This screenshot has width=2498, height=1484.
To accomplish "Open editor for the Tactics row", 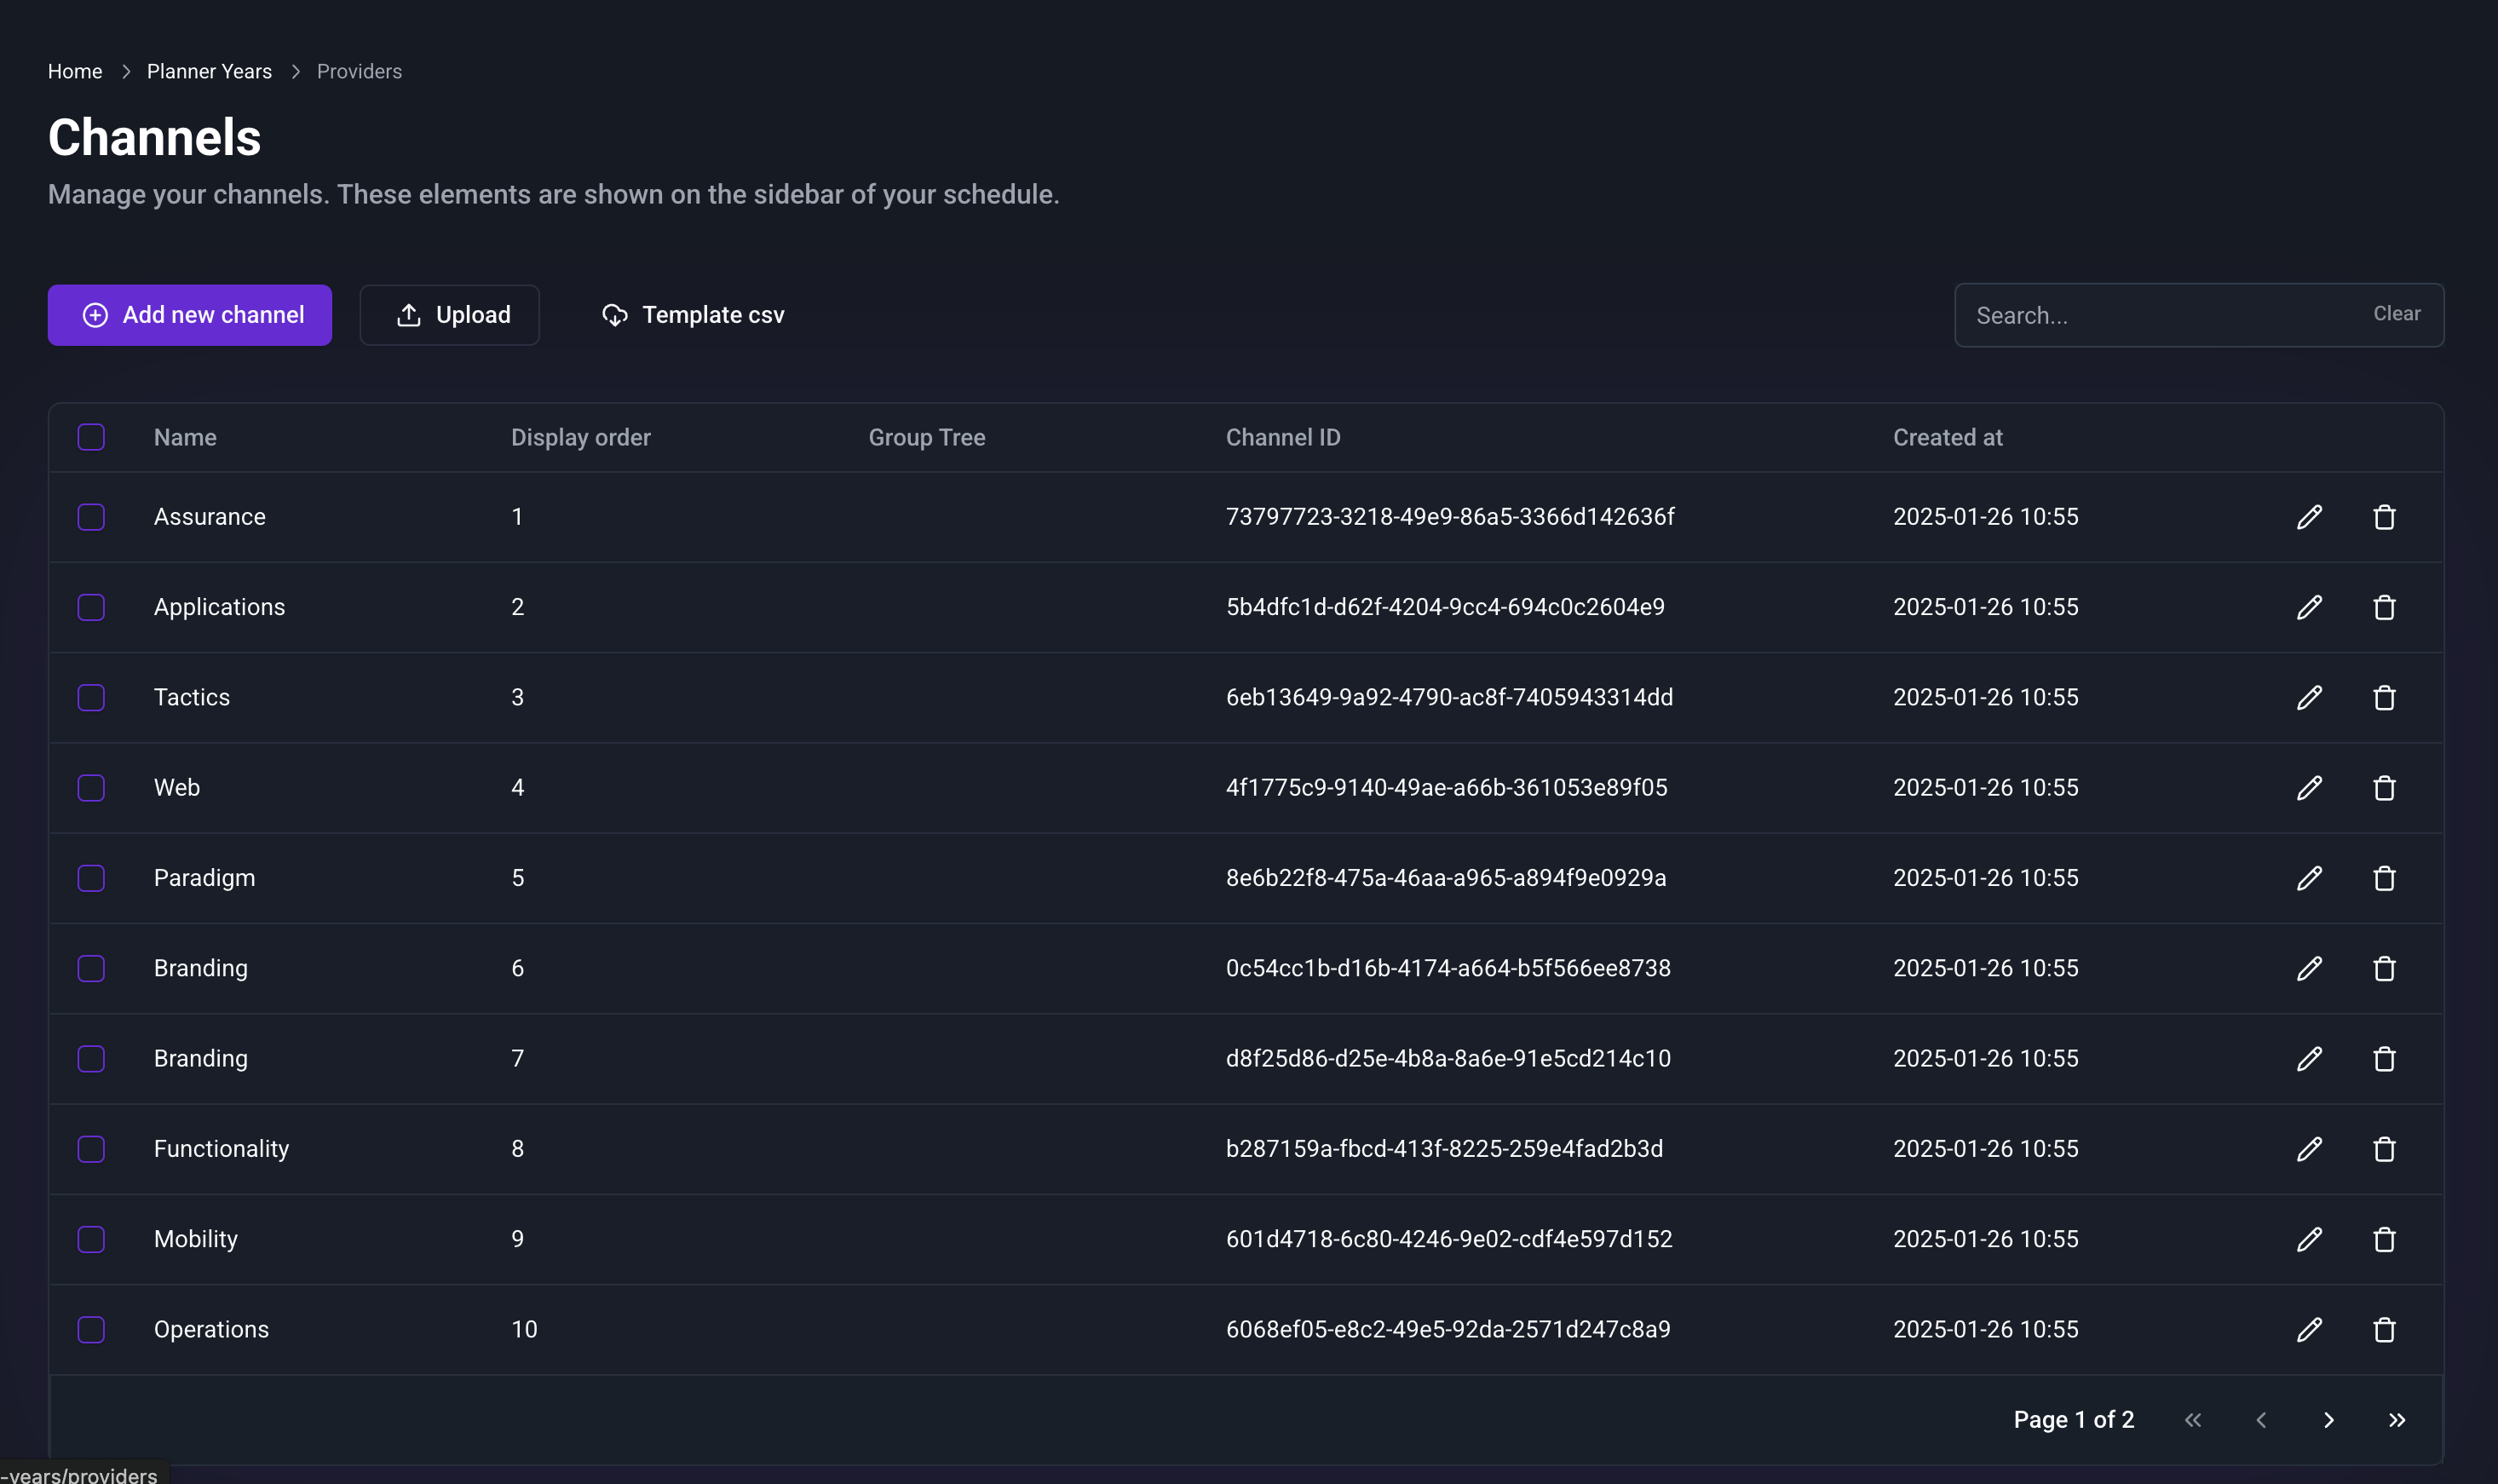I will coord(2309,697).
